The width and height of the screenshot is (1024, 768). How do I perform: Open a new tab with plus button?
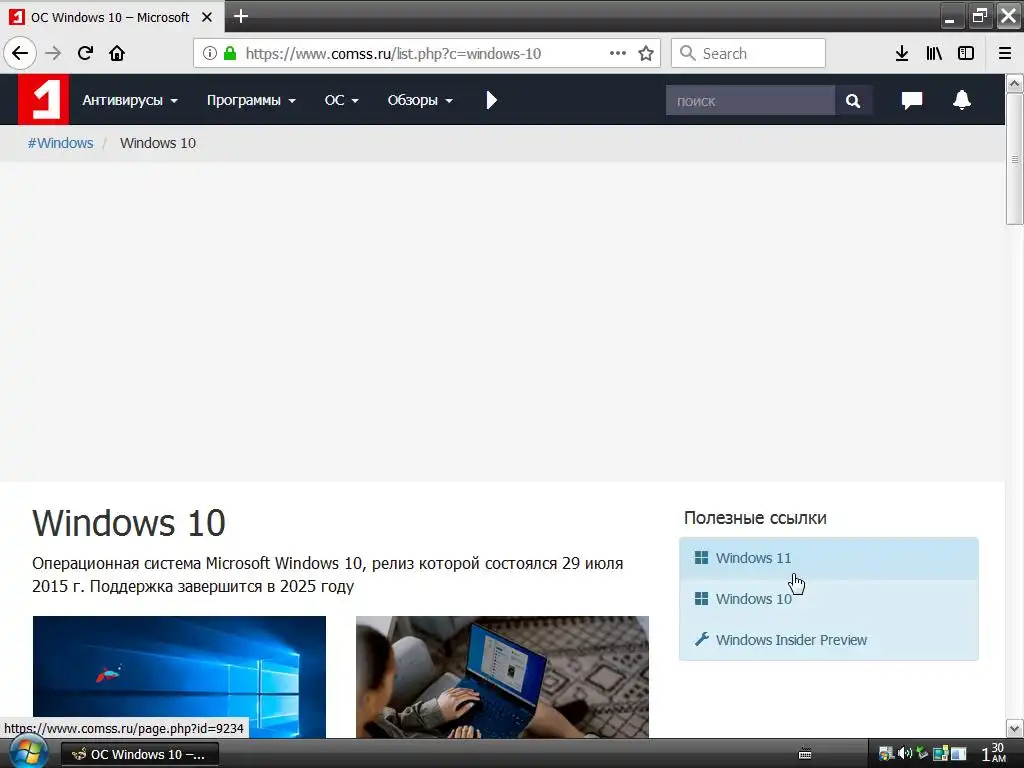[x=241, y=16]
